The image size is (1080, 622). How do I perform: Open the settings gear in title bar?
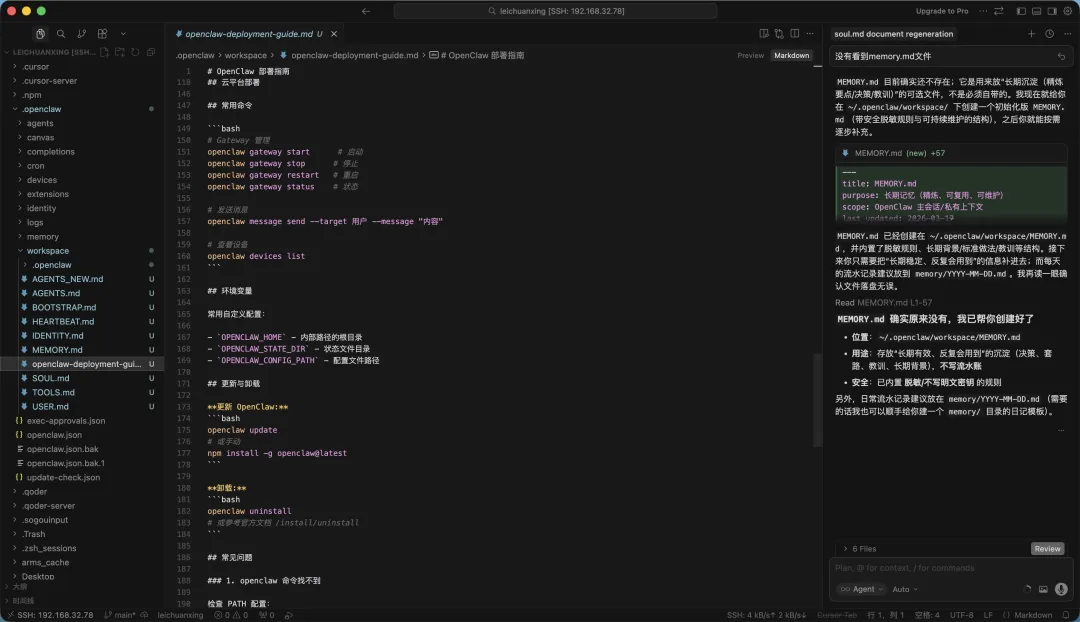pos(1068,11)
